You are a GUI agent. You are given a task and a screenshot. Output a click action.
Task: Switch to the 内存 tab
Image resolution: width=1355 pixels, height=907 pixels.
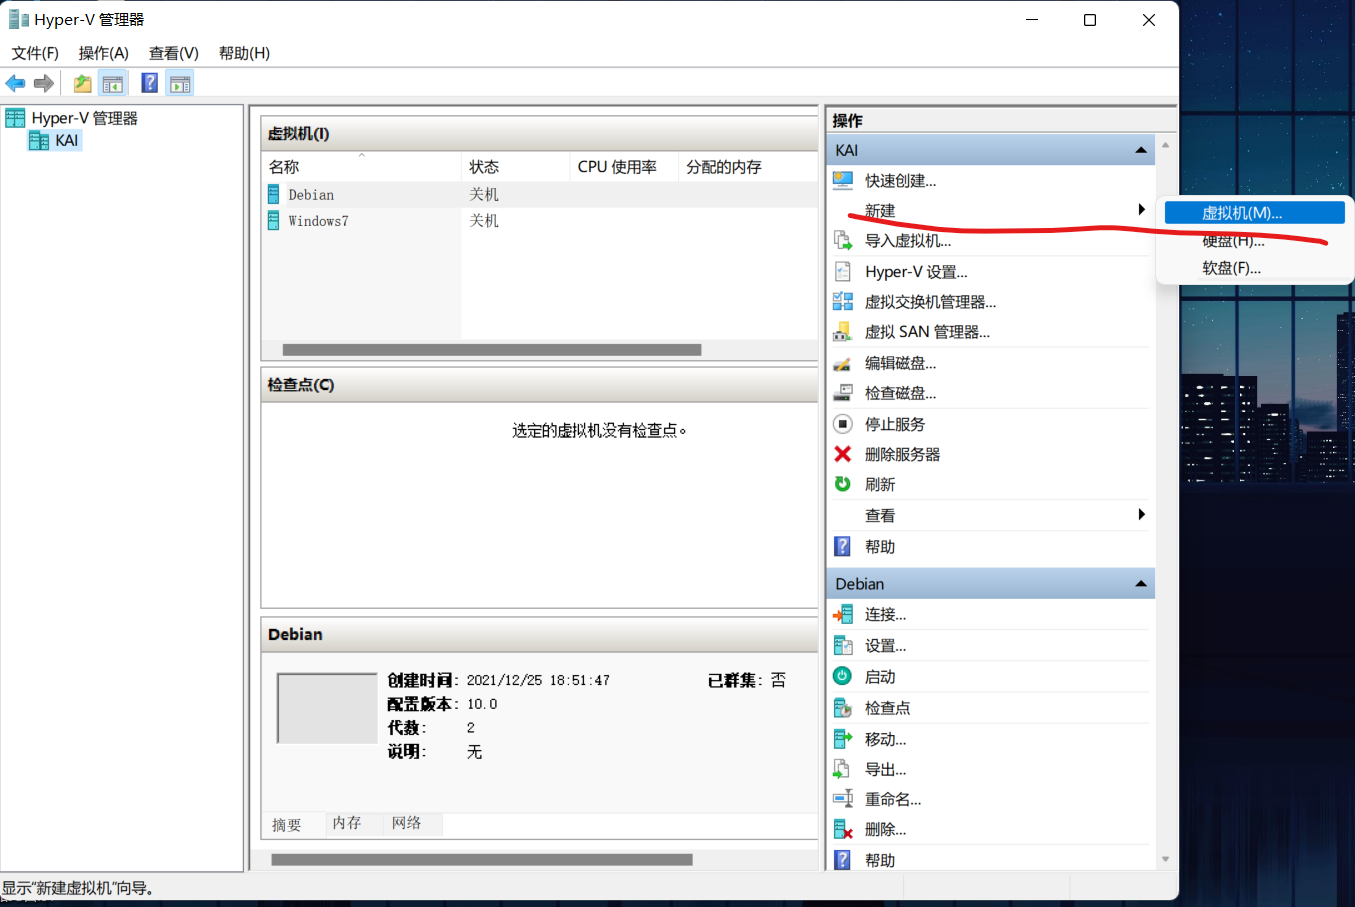[347, 824]
